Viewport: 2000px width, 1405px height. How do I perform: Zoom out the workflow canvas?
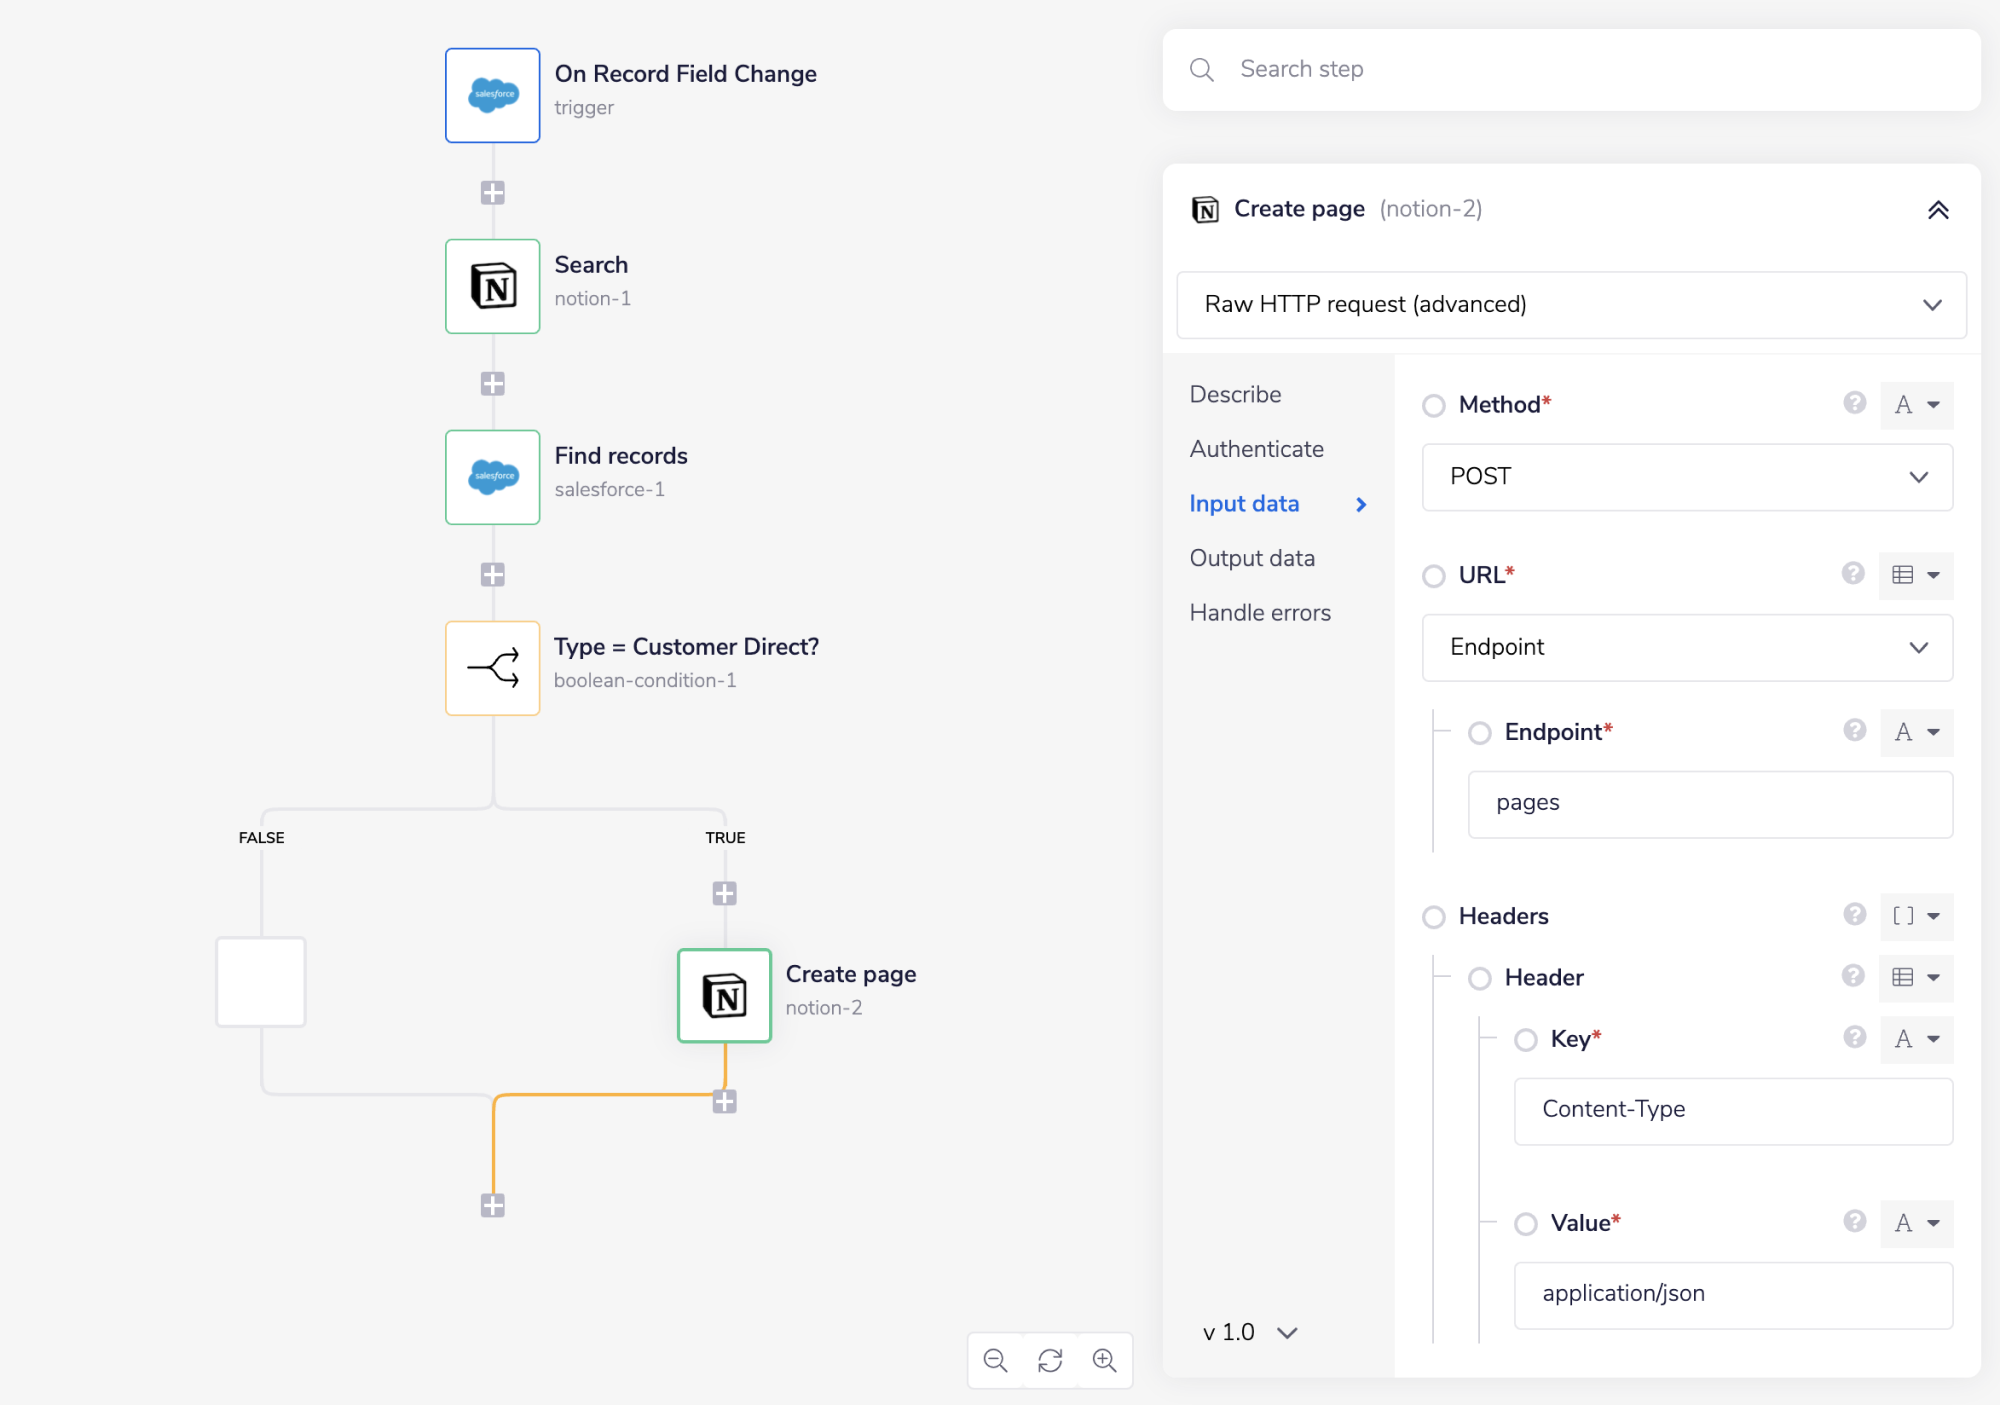point(995,1360)
